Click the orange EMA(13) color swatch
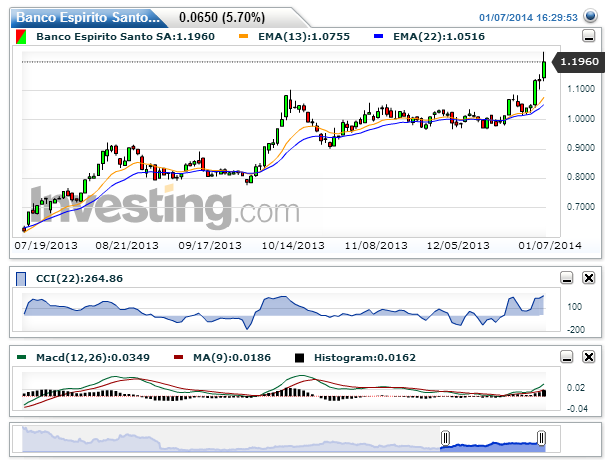Viewport: 612px width, 465px height. [243, 36]
